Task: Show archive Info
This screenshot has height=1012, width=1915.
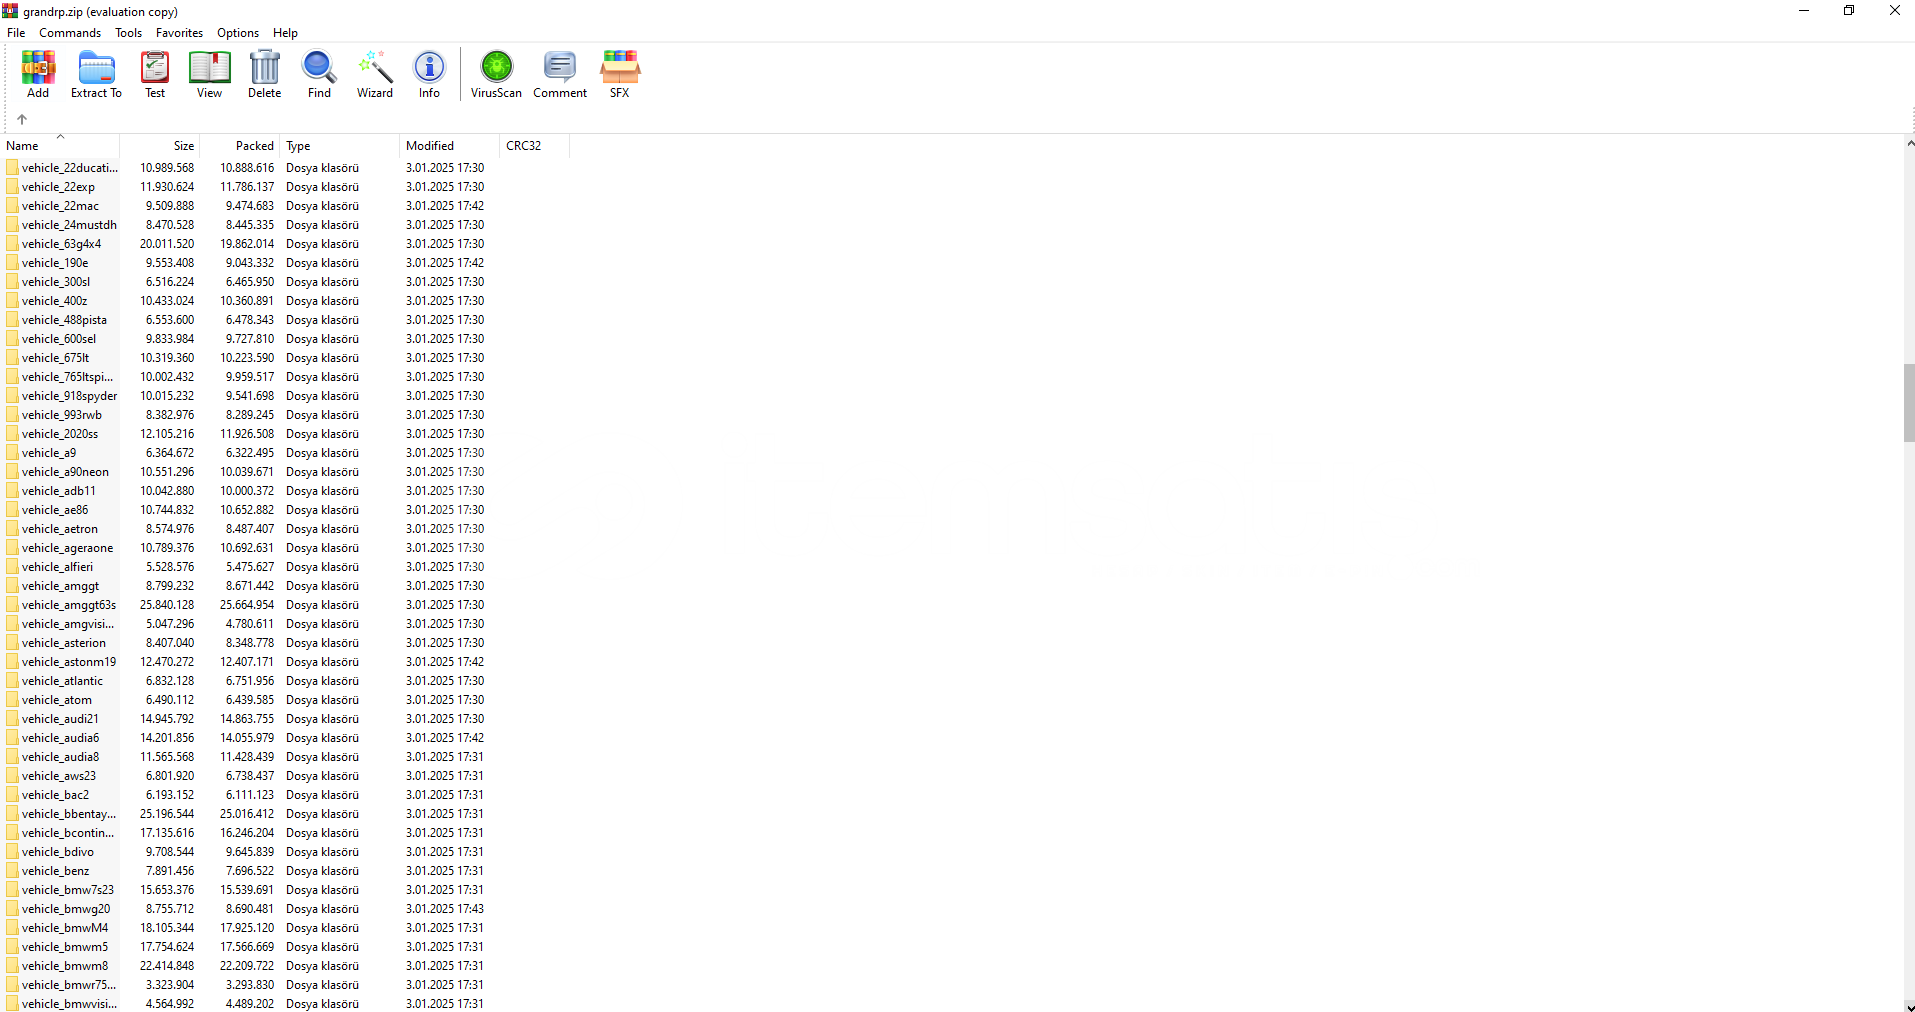Action: [429, 74]
